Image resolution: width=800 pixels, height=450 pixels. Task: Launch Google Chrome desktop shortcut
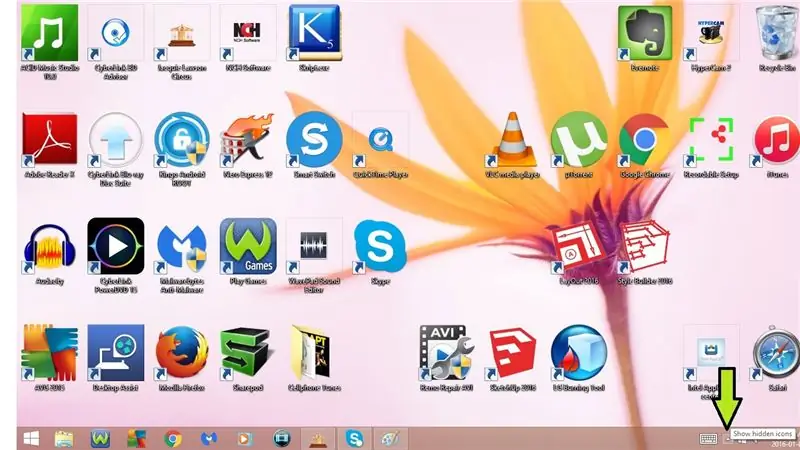point(645,140)
